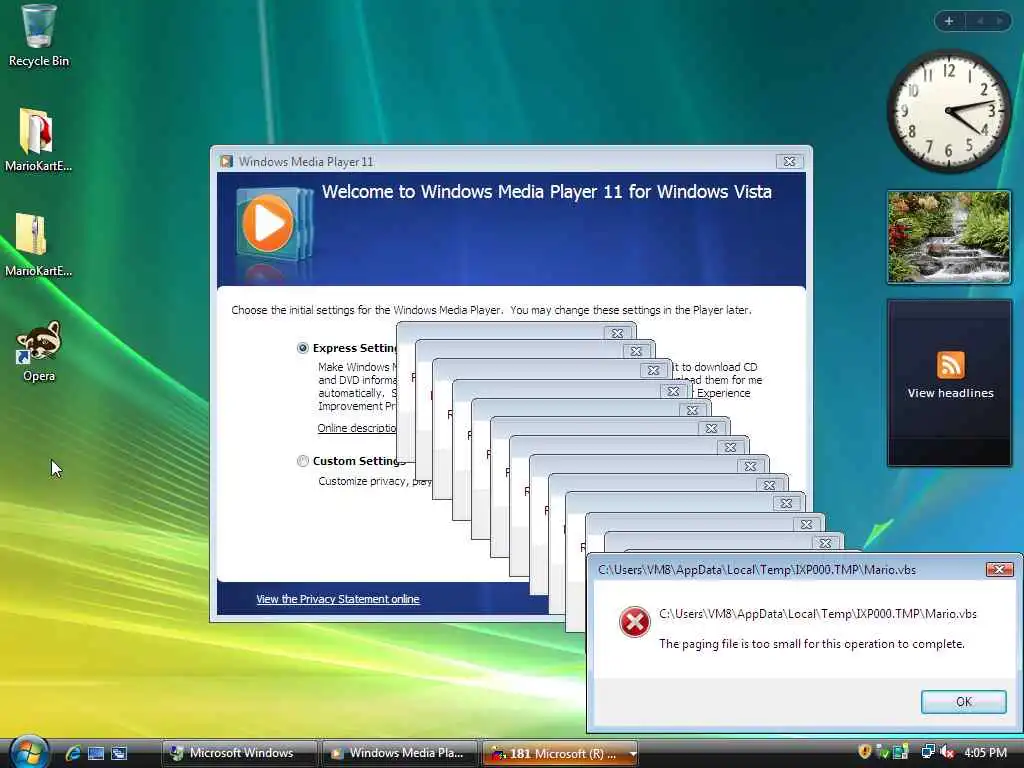Screen dimensions: 1024x768
Task: Click 'Choose the initial settings' instruction text
Action: [x=491, y=310]
